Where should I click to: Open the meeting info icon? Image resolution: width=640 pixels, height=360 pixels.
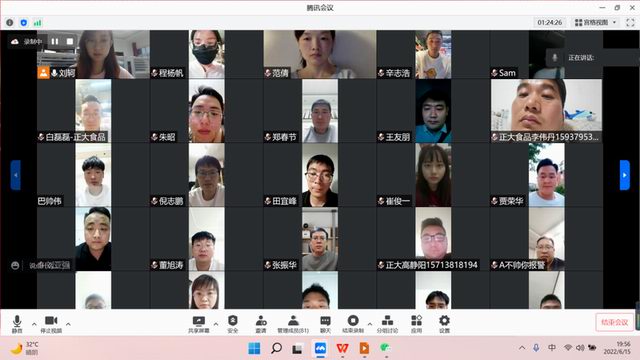tap(9, 23)
